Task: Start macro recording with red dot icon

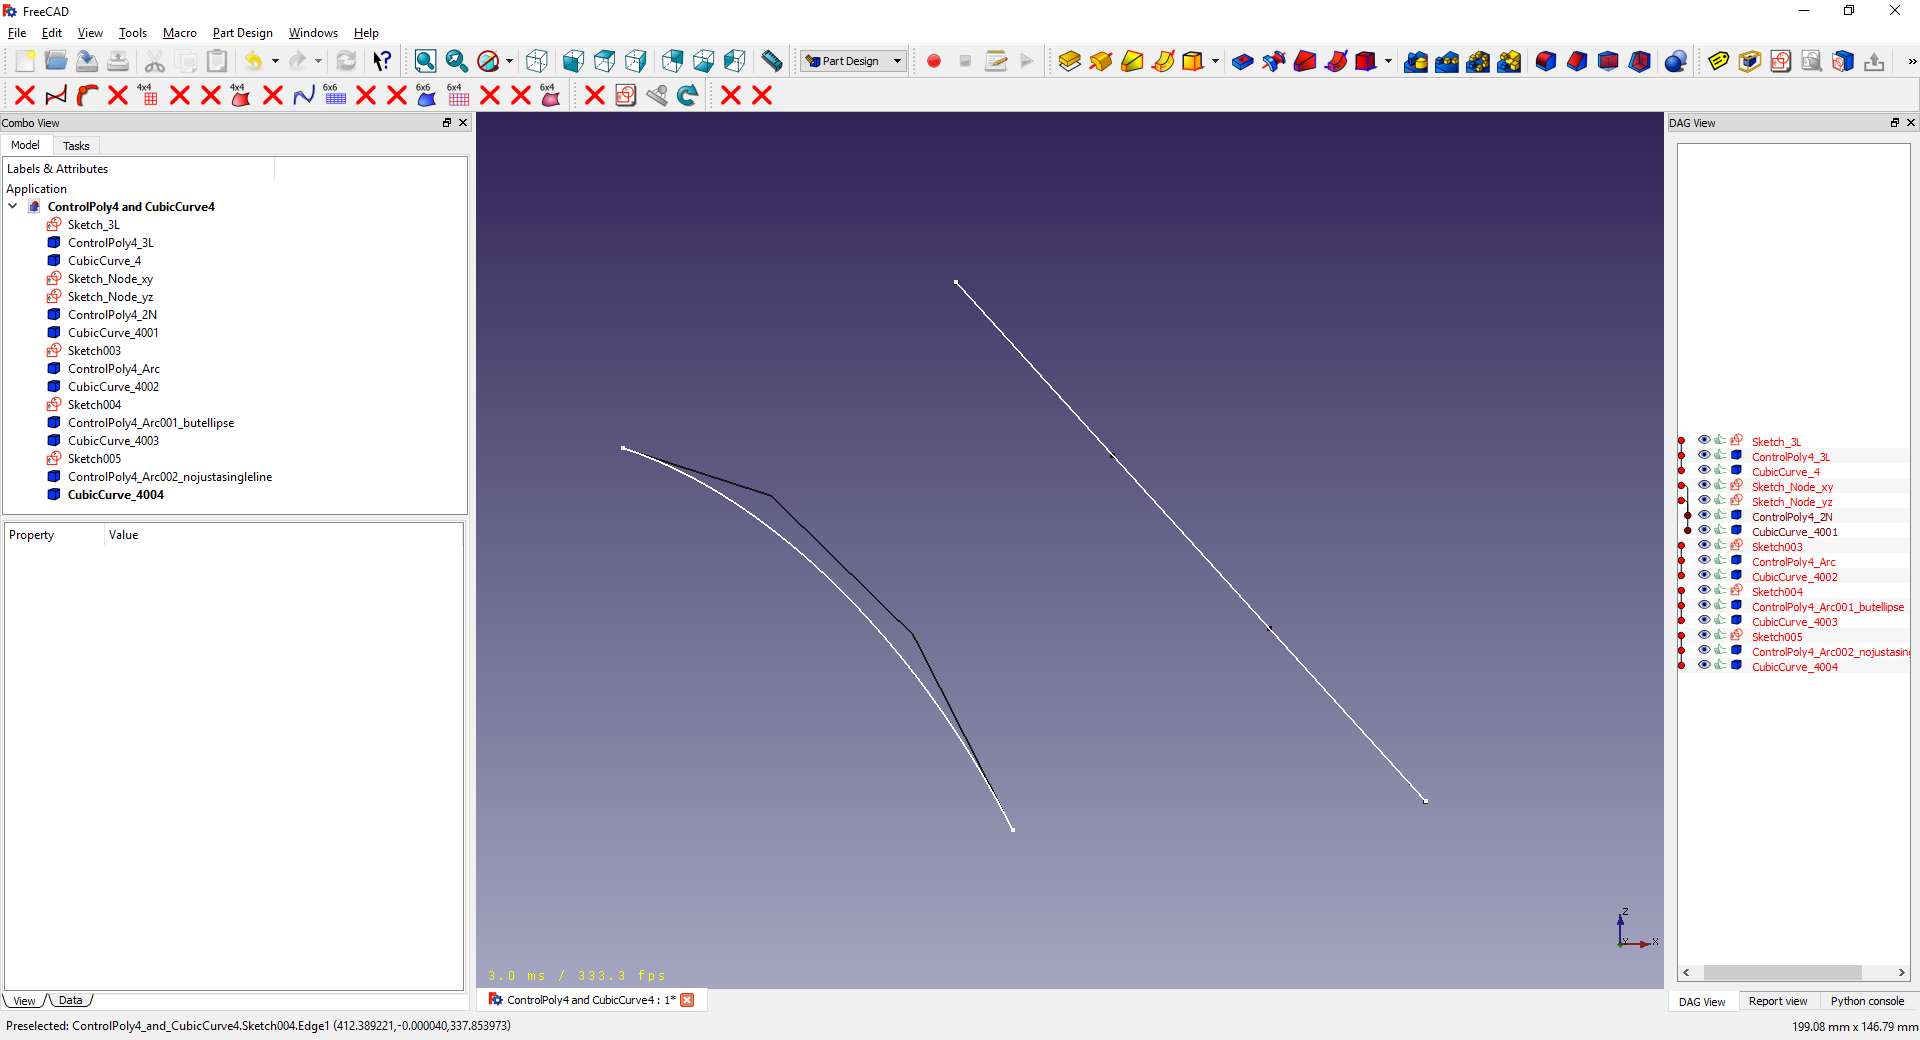Action: [x=934, y=61]
